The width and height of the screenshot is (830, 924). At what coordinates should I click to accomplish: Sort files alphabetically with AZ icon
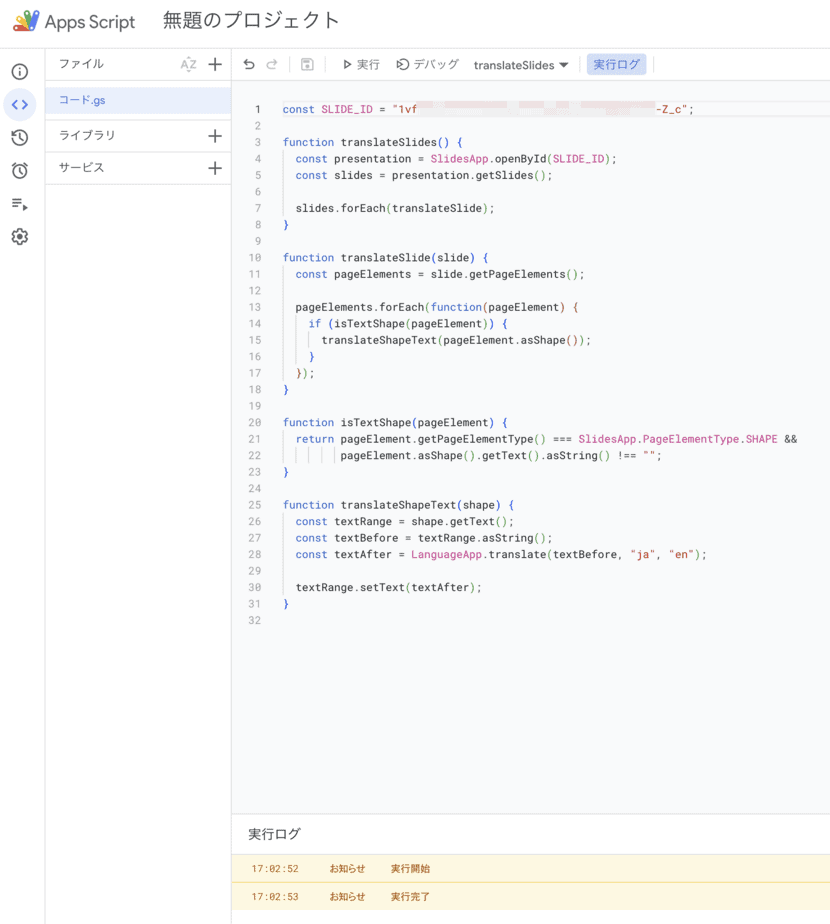tap(188, 65)
